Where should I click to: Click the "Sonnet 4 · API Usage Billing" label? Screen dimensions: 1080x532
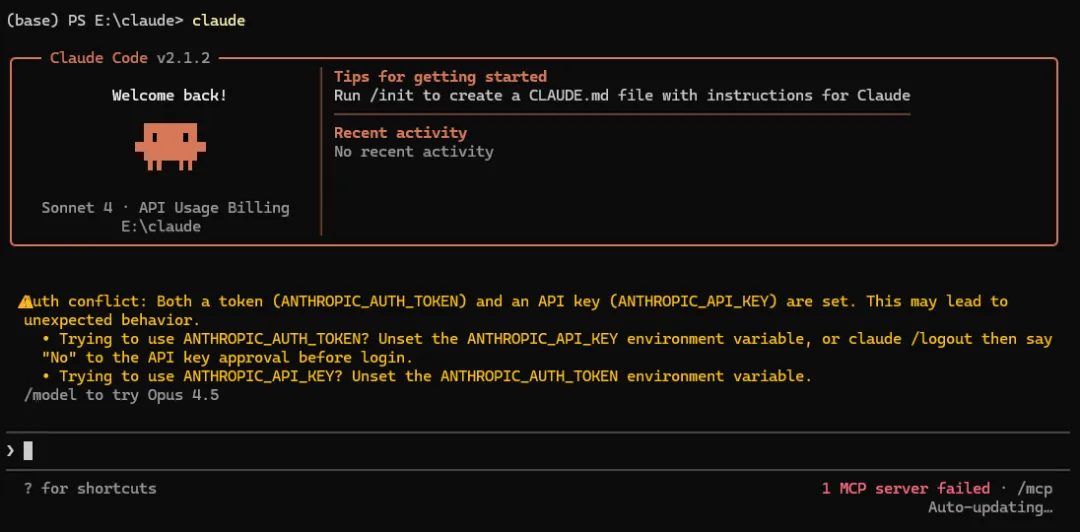pos(165,208)
